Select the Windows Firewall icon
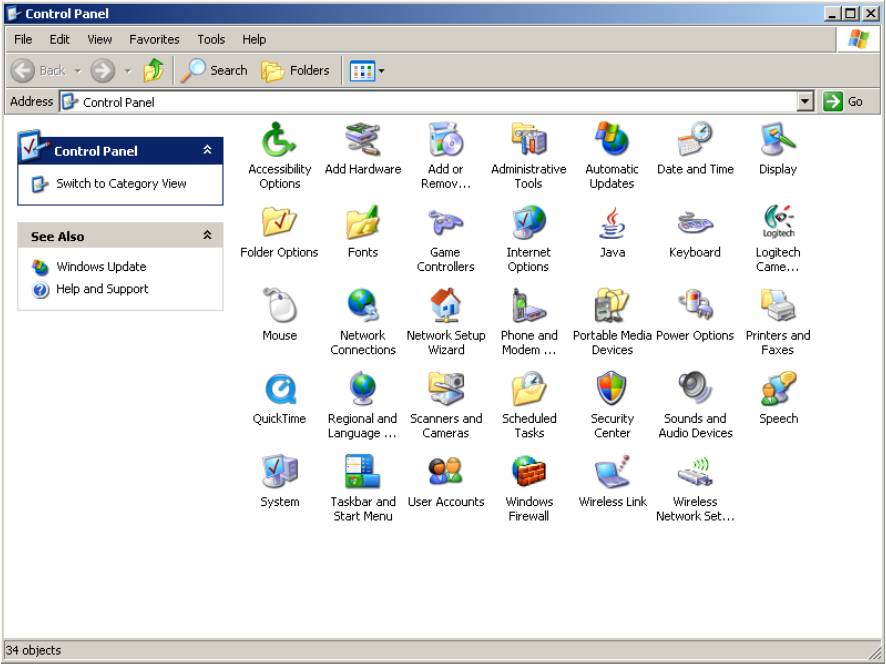Viewport: 886px width, 664px height. (x=528, y=488)
